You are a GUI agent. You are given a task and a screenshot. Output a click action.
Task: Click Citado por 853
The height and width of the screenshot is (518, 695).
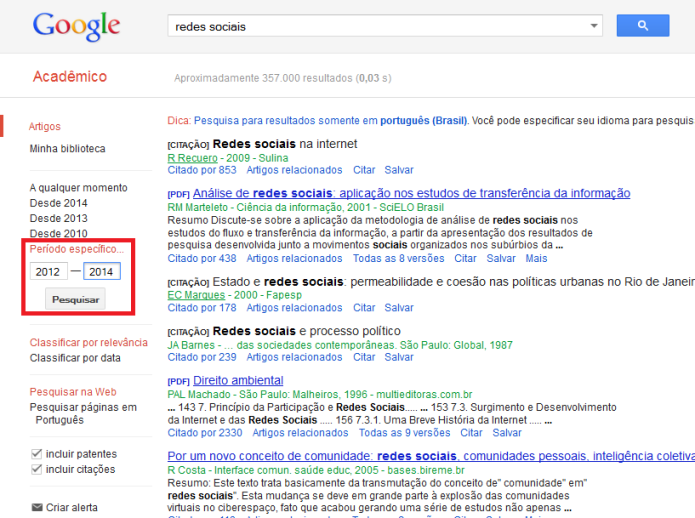pyautogui.click(x=202, y=170)
